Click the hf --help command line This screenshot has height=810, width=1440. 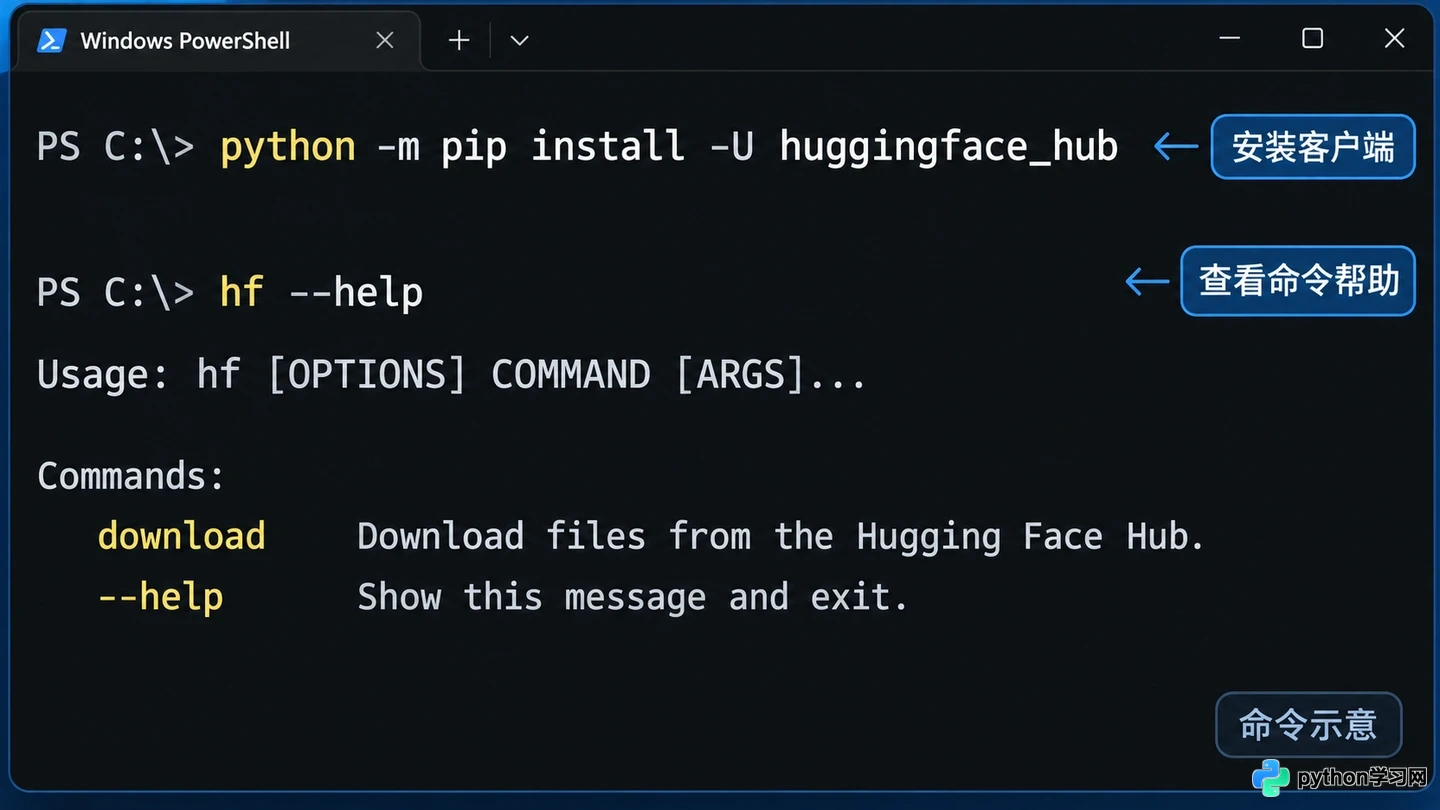click(322, 292)
